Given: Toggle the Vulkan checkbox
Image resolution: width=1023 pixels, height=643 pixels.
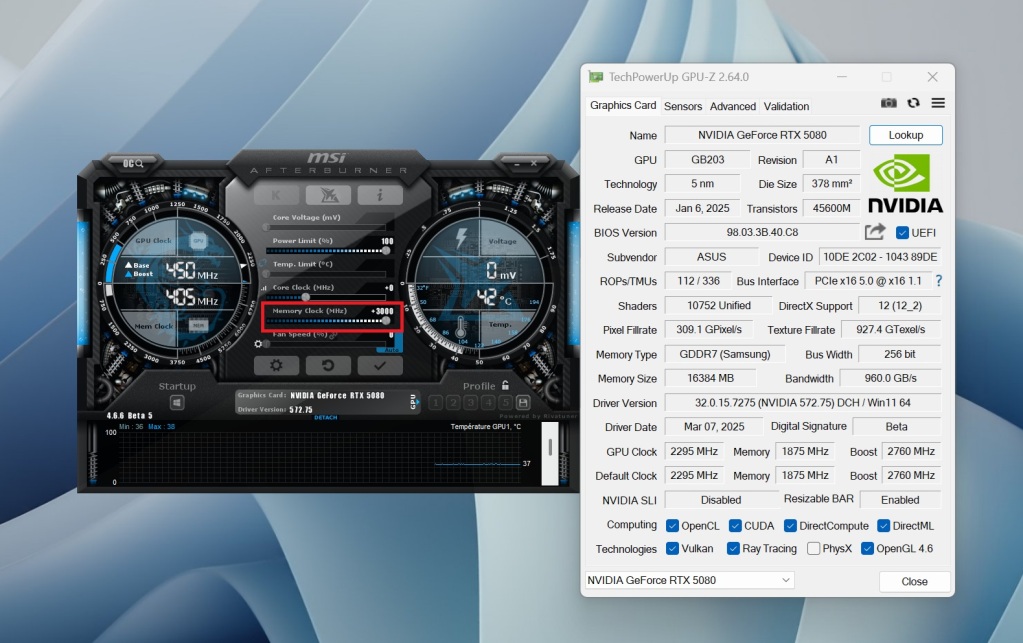Looking at the screenshot, I should coord(672,548).
